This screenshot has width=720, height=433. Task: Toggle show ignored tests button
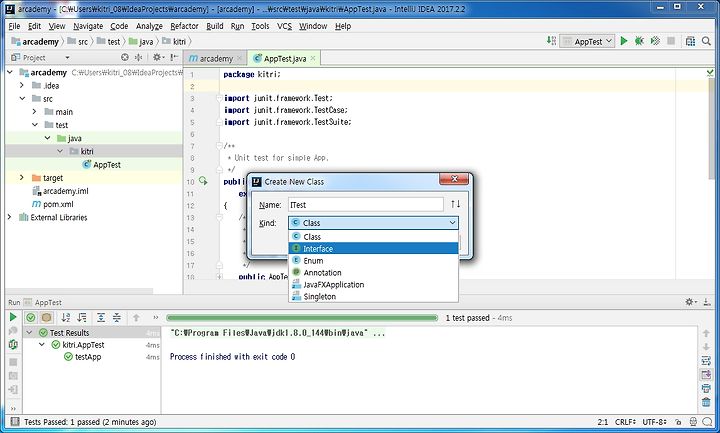pyautogui.click(x=46, y=317)
